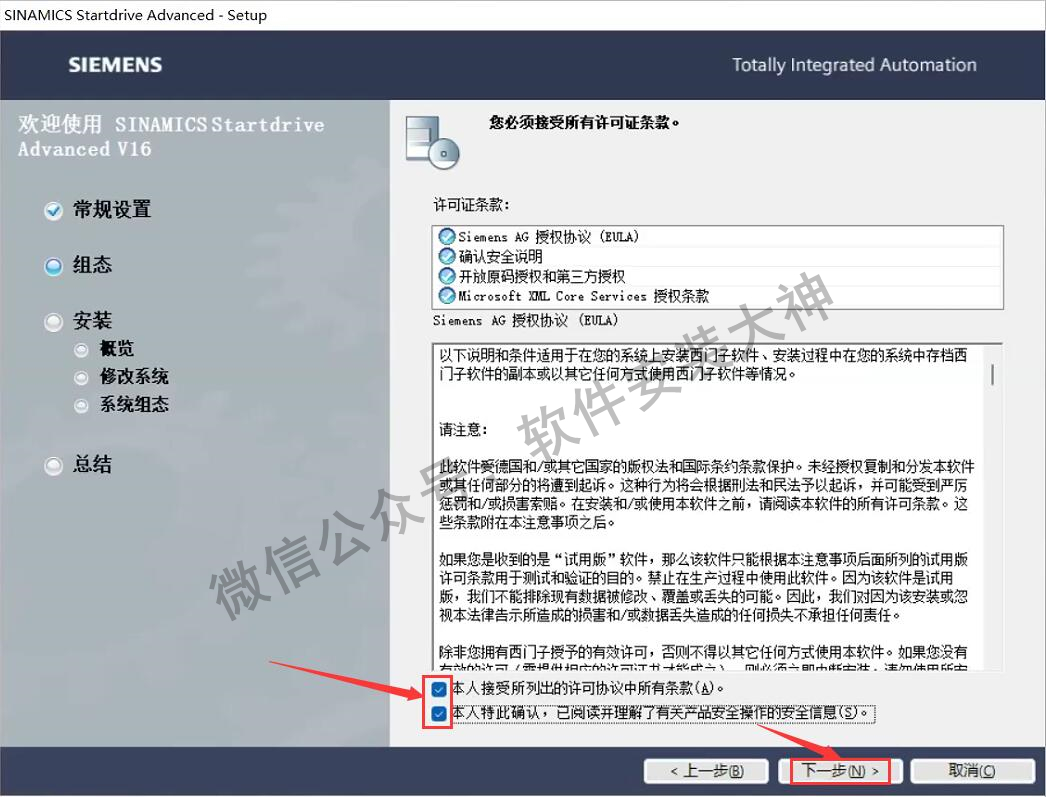
Task: Select 确认安全说明 license row
Action: coord(718,257)
